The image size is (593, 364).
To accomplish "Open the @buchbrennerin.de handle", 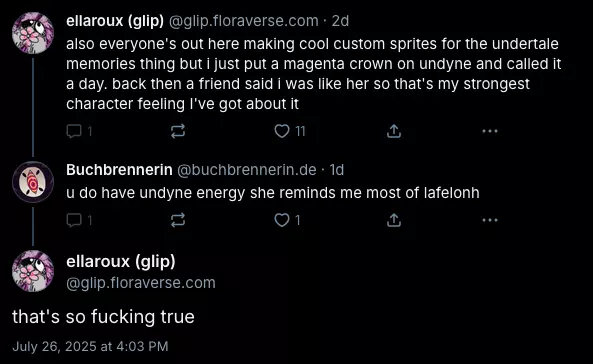I will click(x=247, y=170).
